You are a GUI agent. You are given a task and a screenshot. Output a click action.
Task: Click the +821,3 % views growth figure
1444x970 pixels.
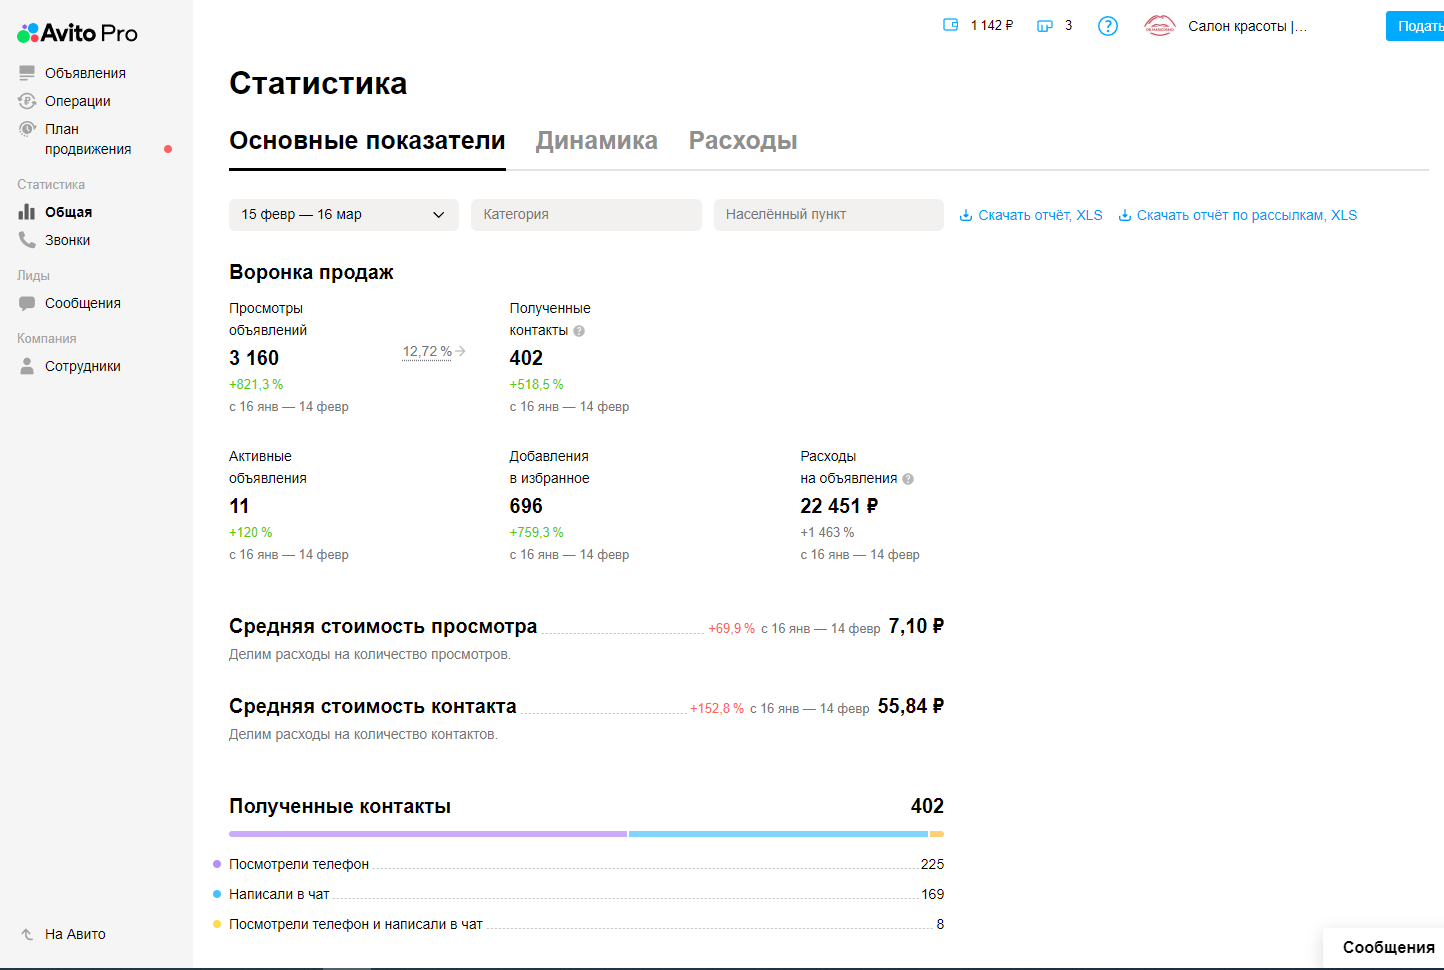[x=256, y=384]
